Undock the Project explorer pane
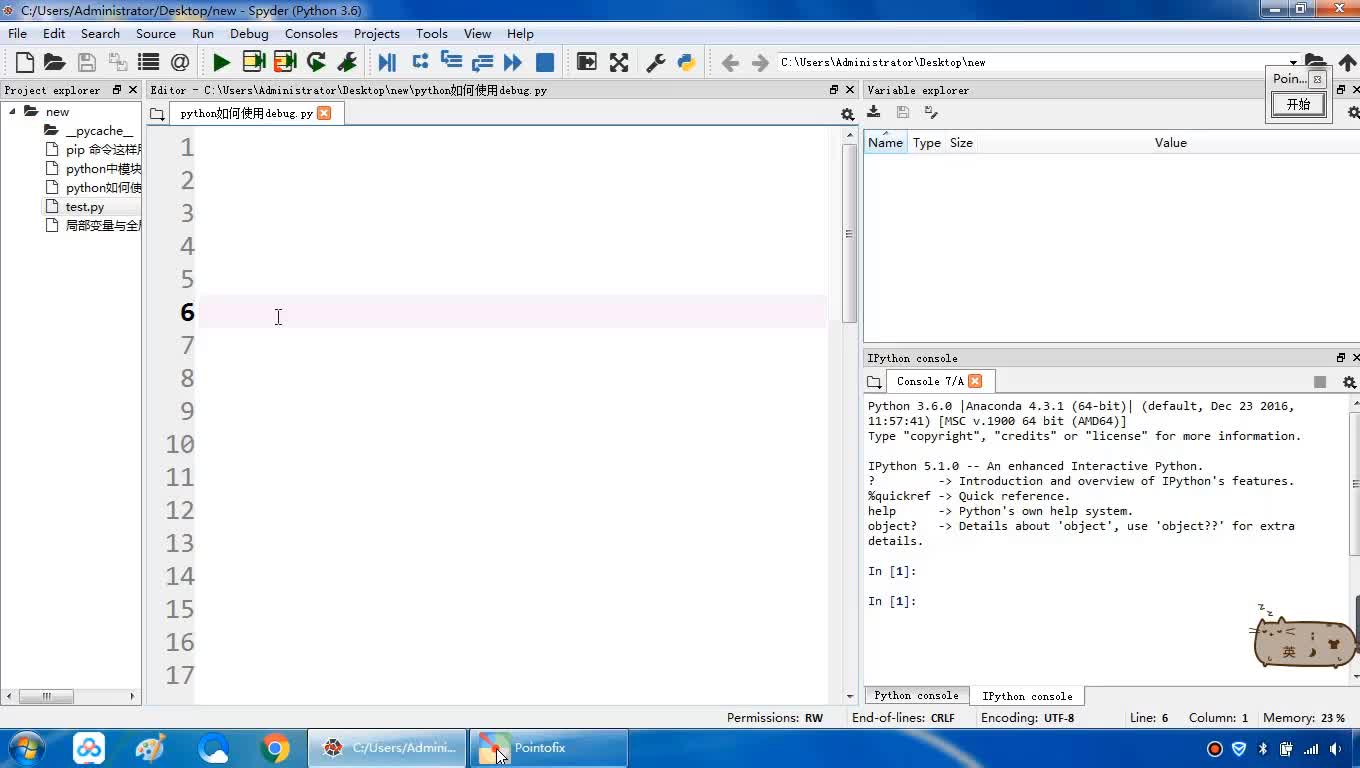The image size is (1360, 768). [x=117, y=90]
